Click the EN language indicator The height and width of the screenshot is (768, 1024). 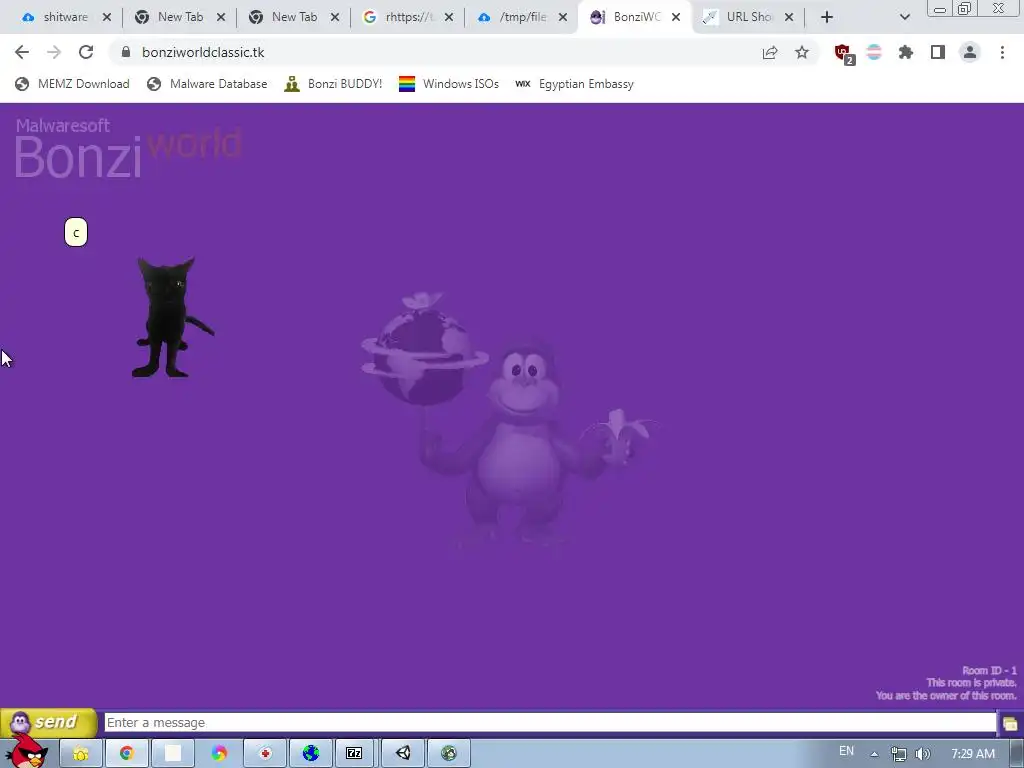pyautogui.click(x=846, y=751)
